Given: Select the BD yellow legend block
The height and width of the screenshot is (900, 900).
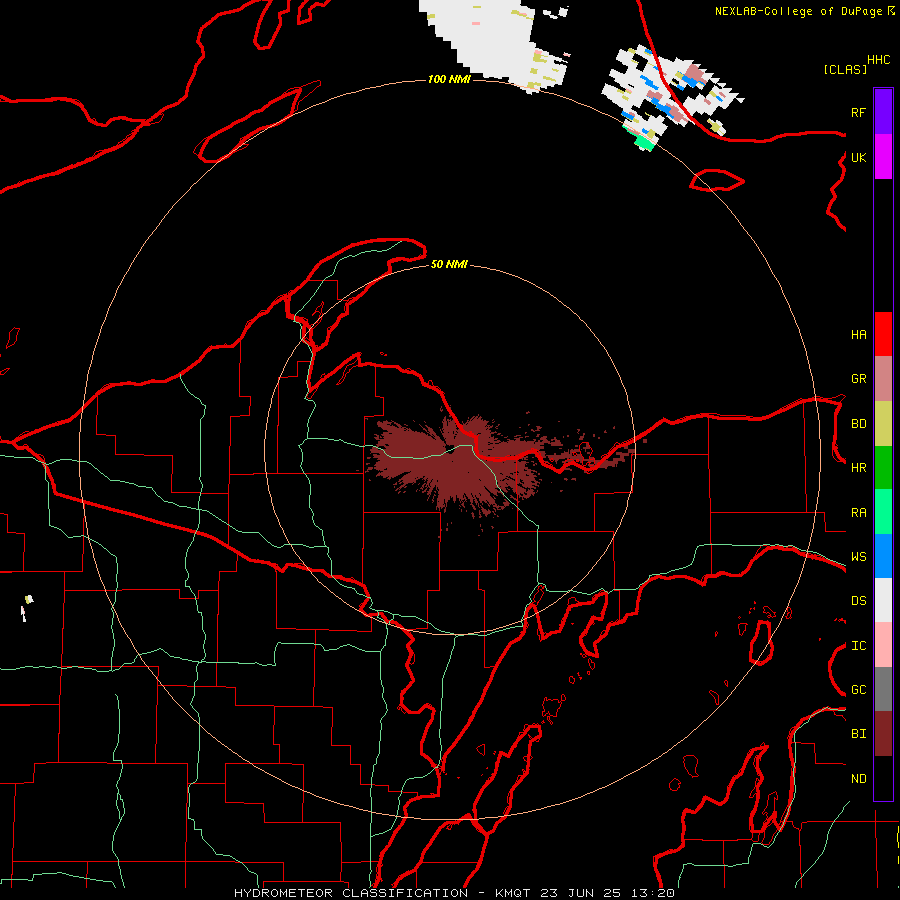Looking at the screenshot, I should [883, 423].
